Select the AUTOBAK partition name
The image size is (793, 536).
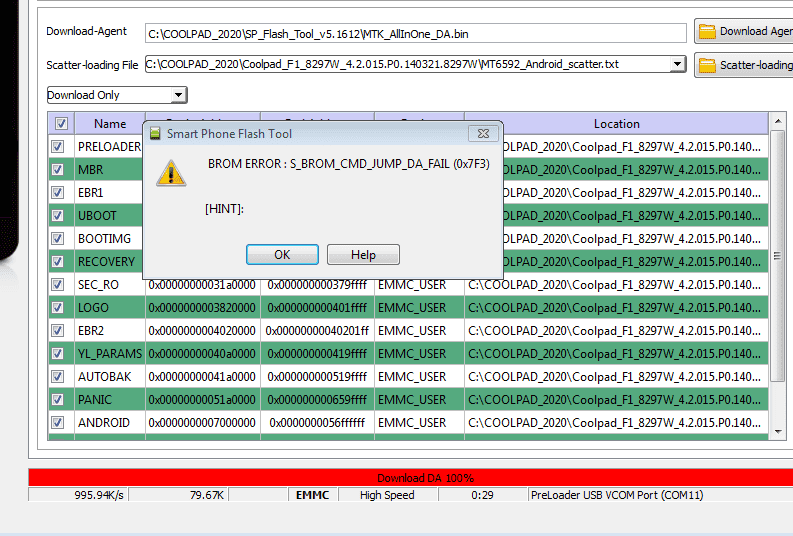pos(105,377)
